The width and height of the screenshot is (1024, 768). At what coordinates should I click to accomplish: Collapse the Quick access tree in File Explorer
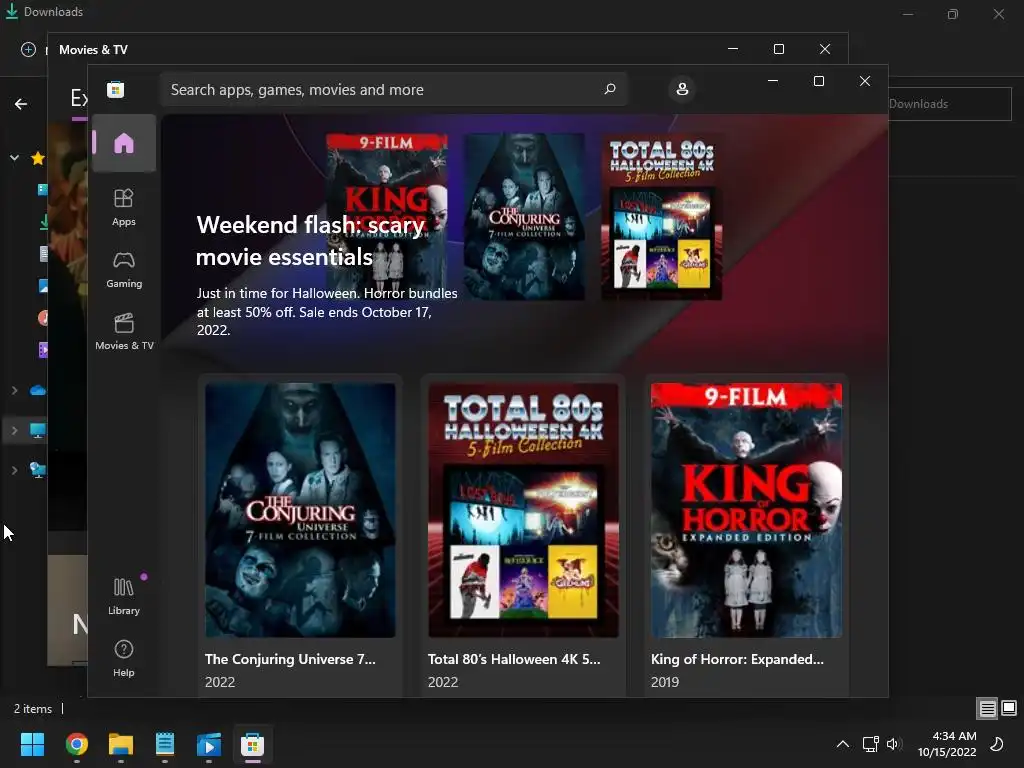coord(14,158)
